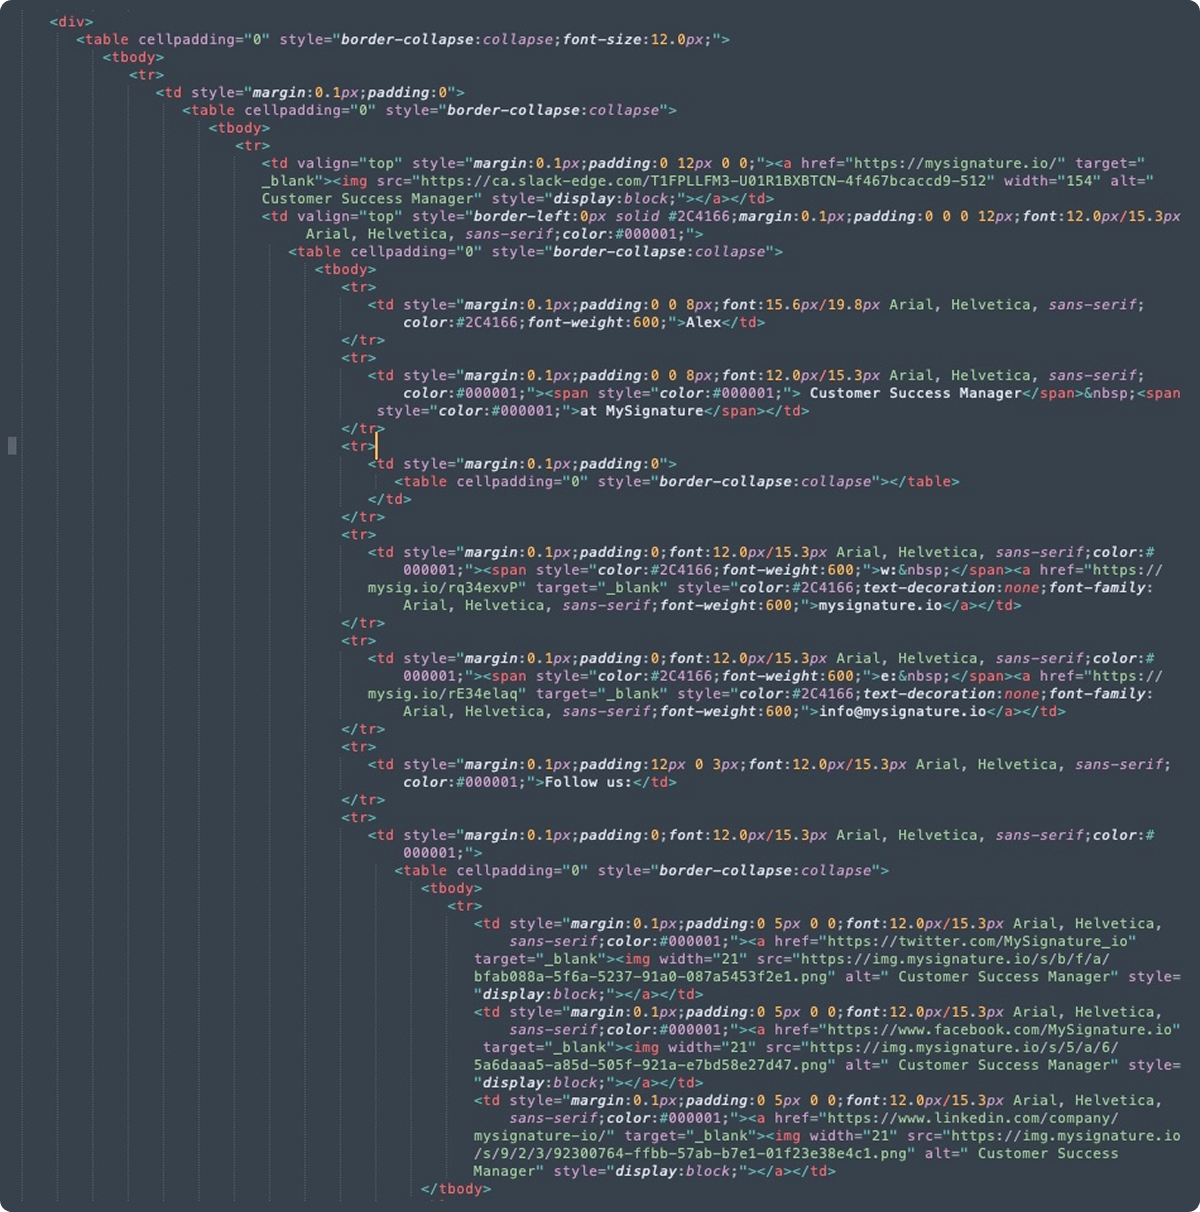Click the info@mysignature.io email text
The width and height of the screenshot is (1200, 1212).
coord(898,711)
